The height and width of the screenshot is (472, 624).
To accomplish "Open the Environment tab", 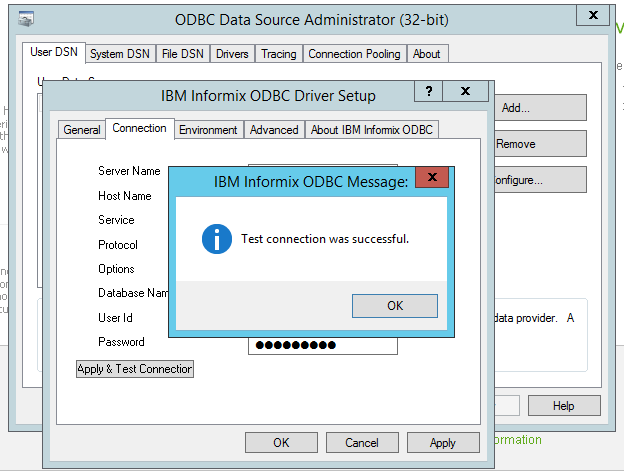I will [208, 130].
